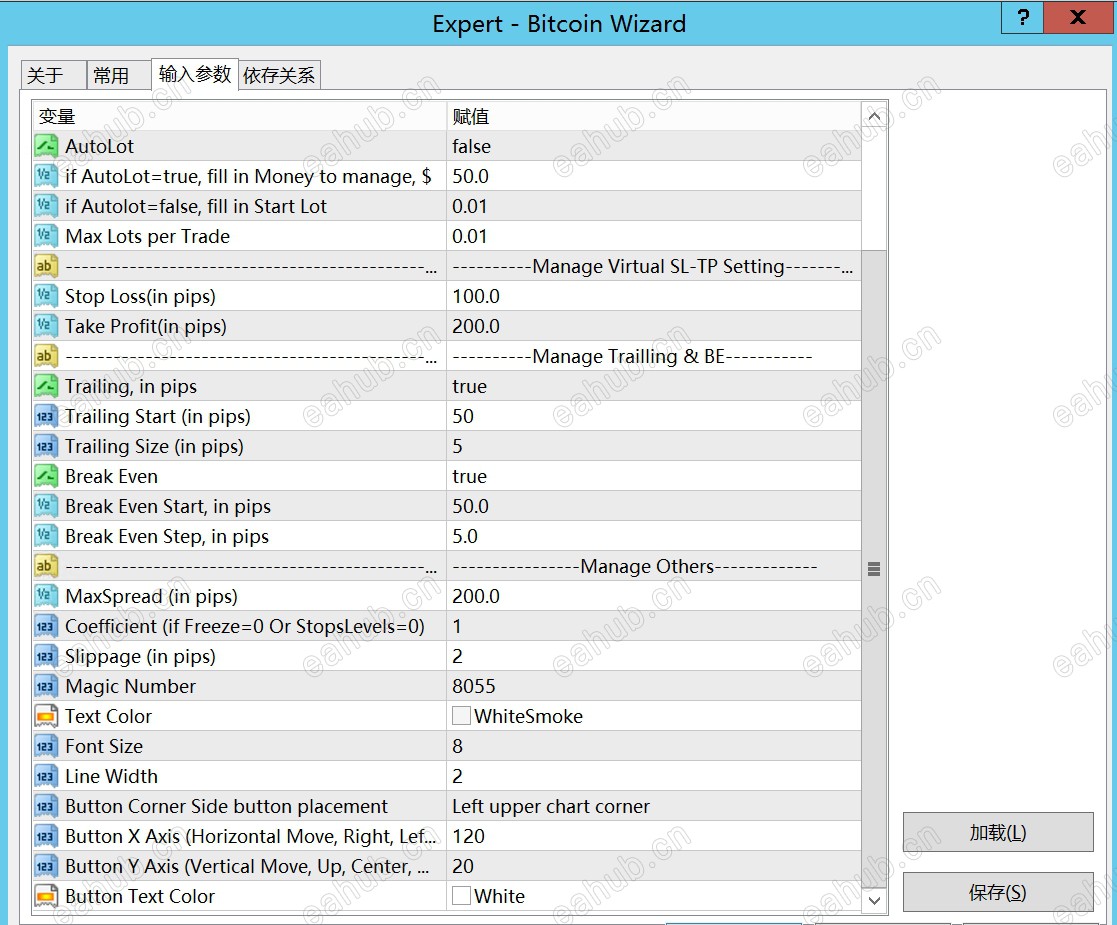This screenshot has width=1117, height=925.
Task: Select the Coefficient (if Freeze=0 Or StopsLevels=0) label
Action: [245, 626]
